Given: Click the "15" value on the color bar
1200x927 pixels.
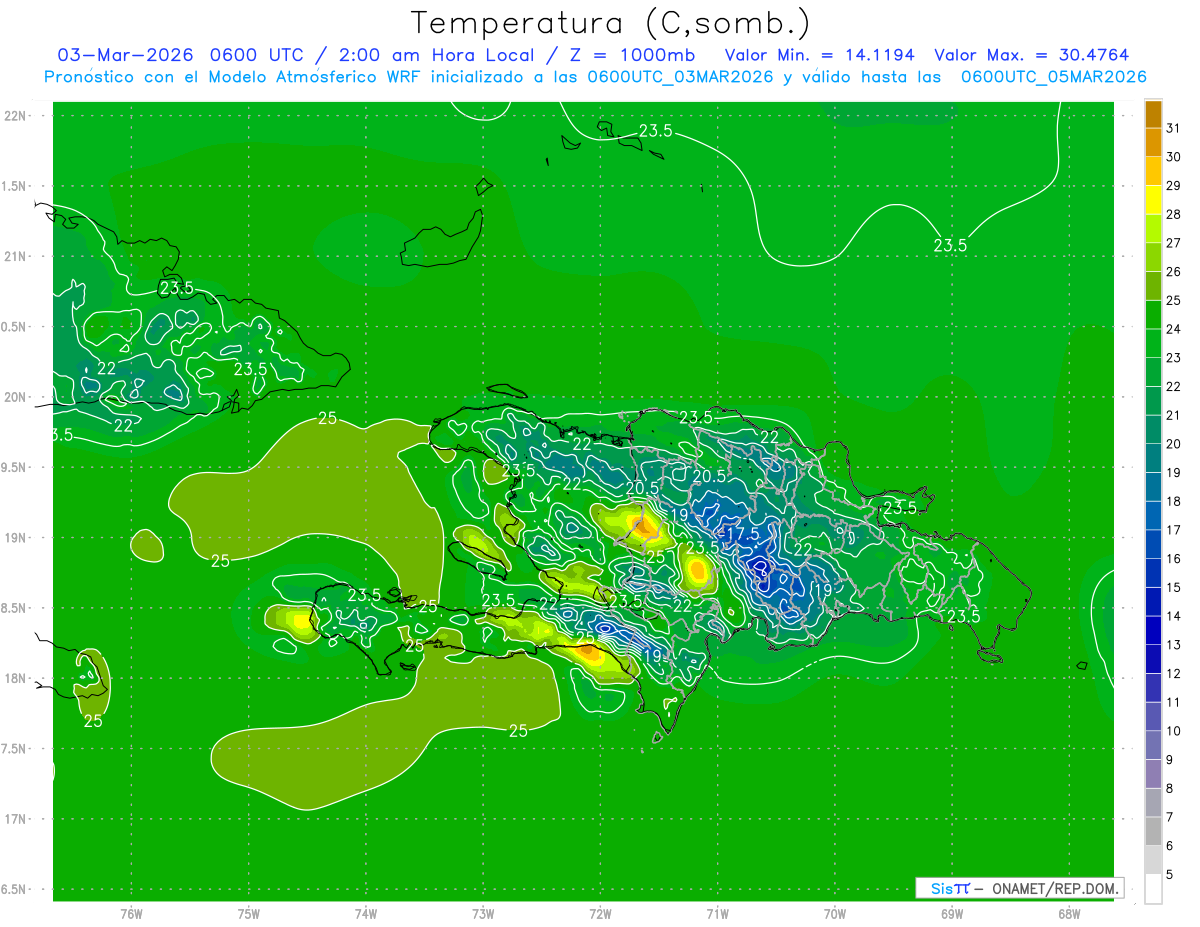Looking at the screenshot, I should (1173, 587).
